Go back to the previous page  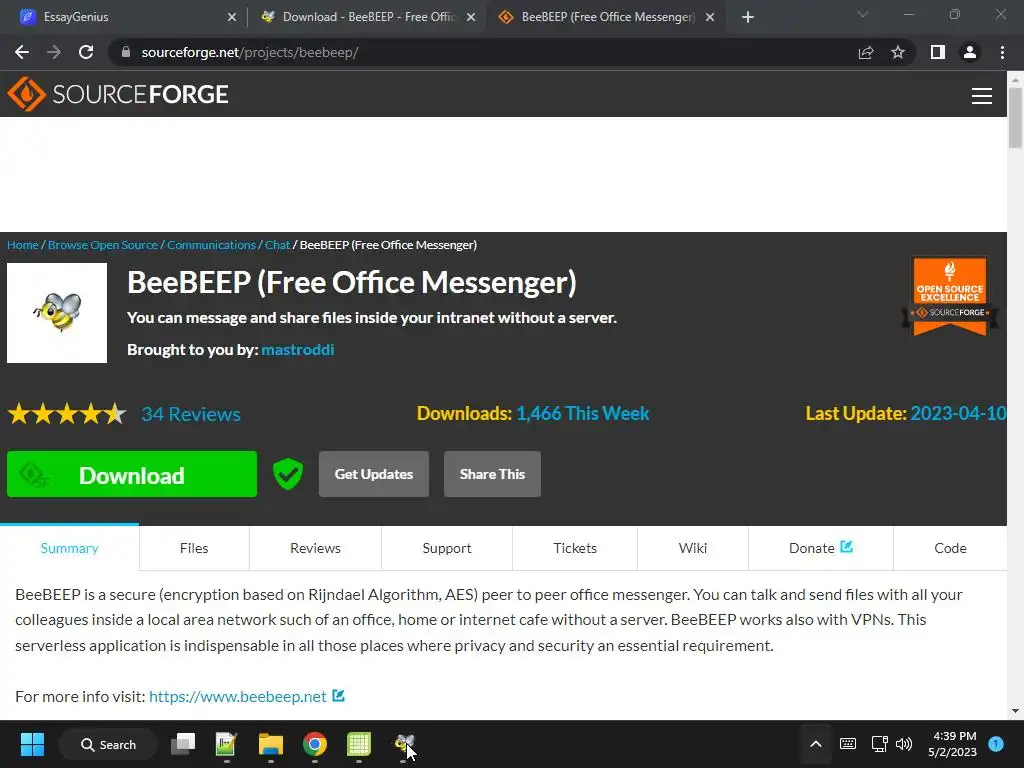[x=22, y=52]
